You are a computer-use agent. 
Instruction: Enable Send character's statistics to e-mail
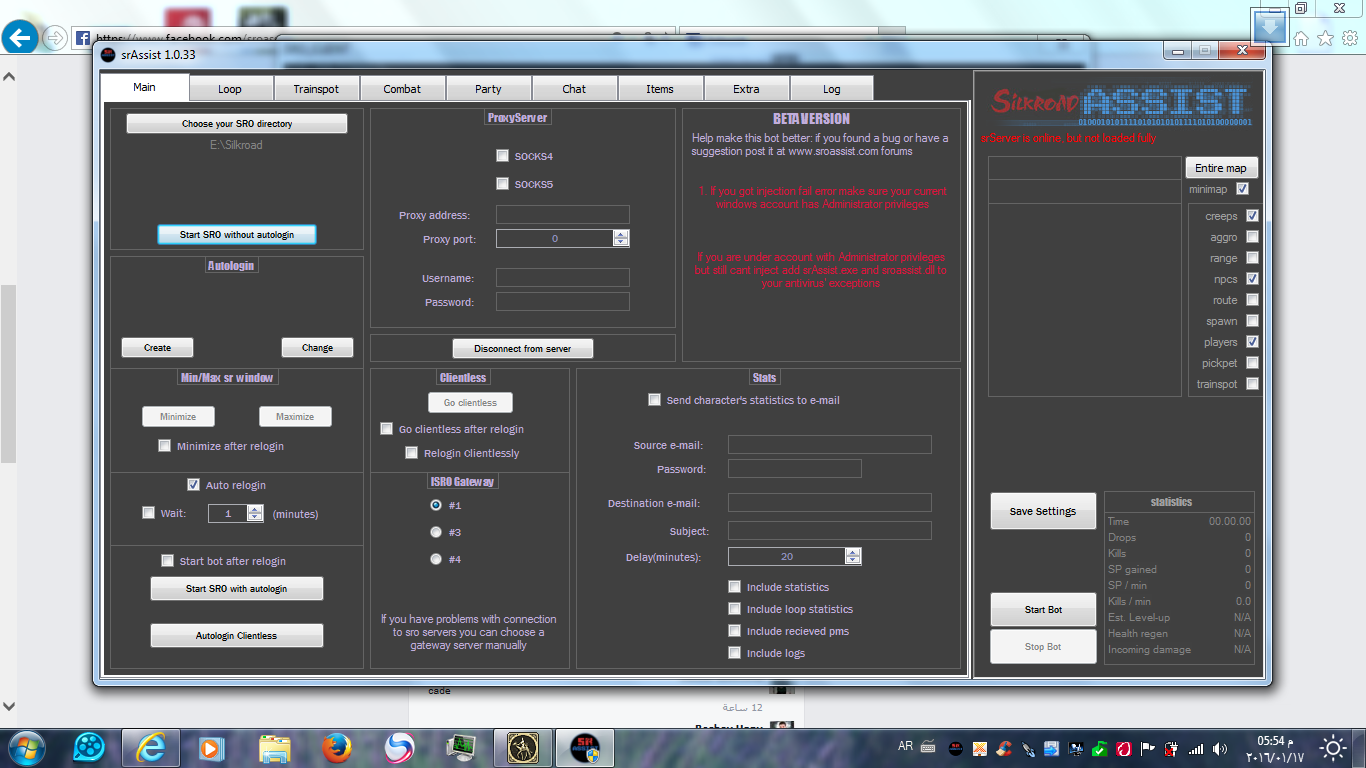[655, 400]
